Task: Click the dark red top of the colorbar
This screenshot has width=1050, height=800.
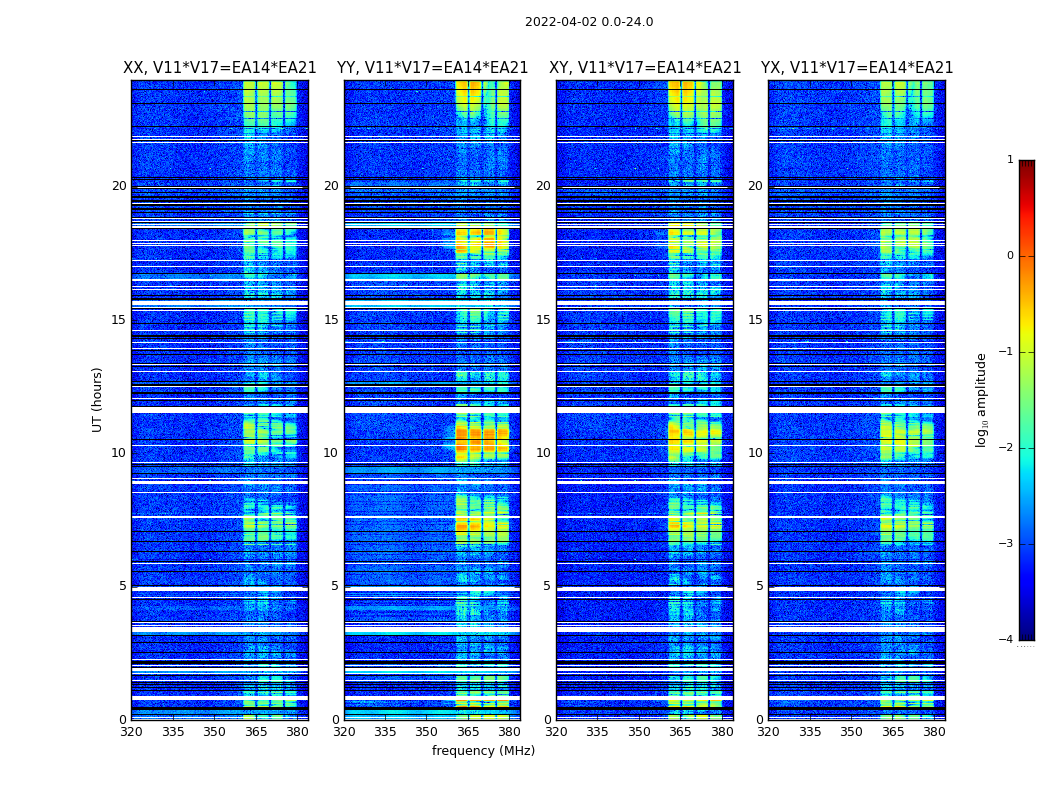Action: point(1026,166)
